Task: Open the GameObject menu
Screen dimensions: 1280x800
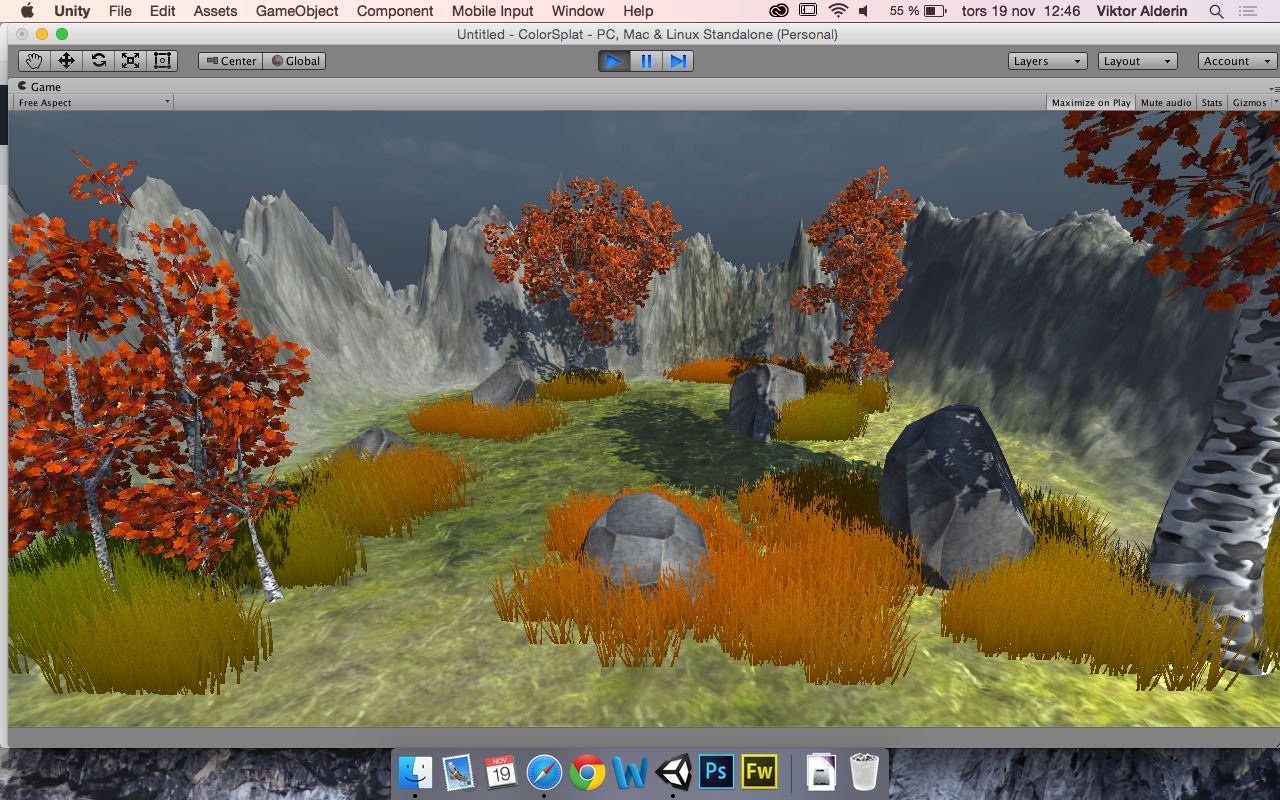Action: click(x=297, y=11)
